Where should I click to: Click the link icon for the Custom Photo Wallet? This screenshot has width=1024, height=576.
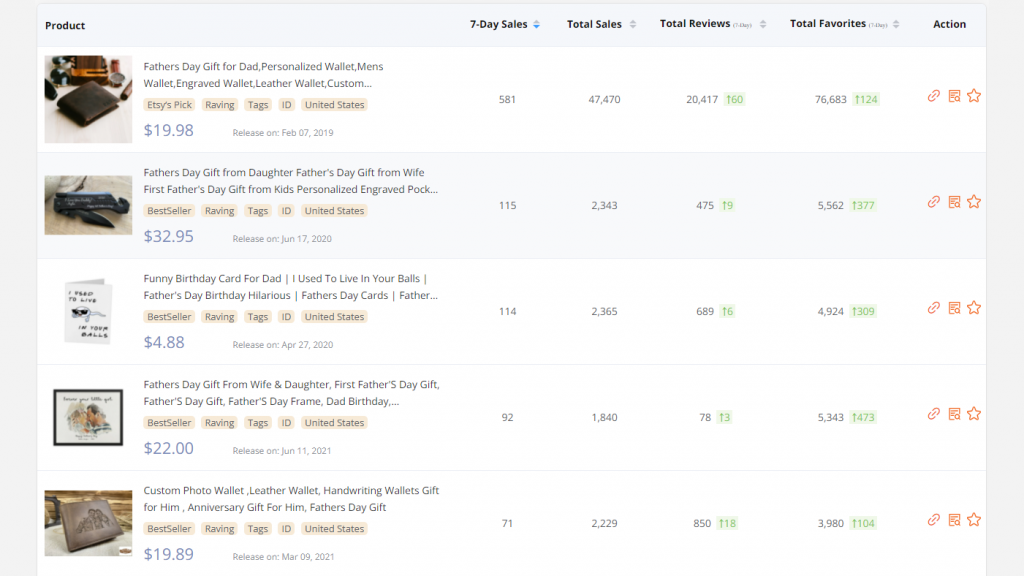tap(933, 520)
